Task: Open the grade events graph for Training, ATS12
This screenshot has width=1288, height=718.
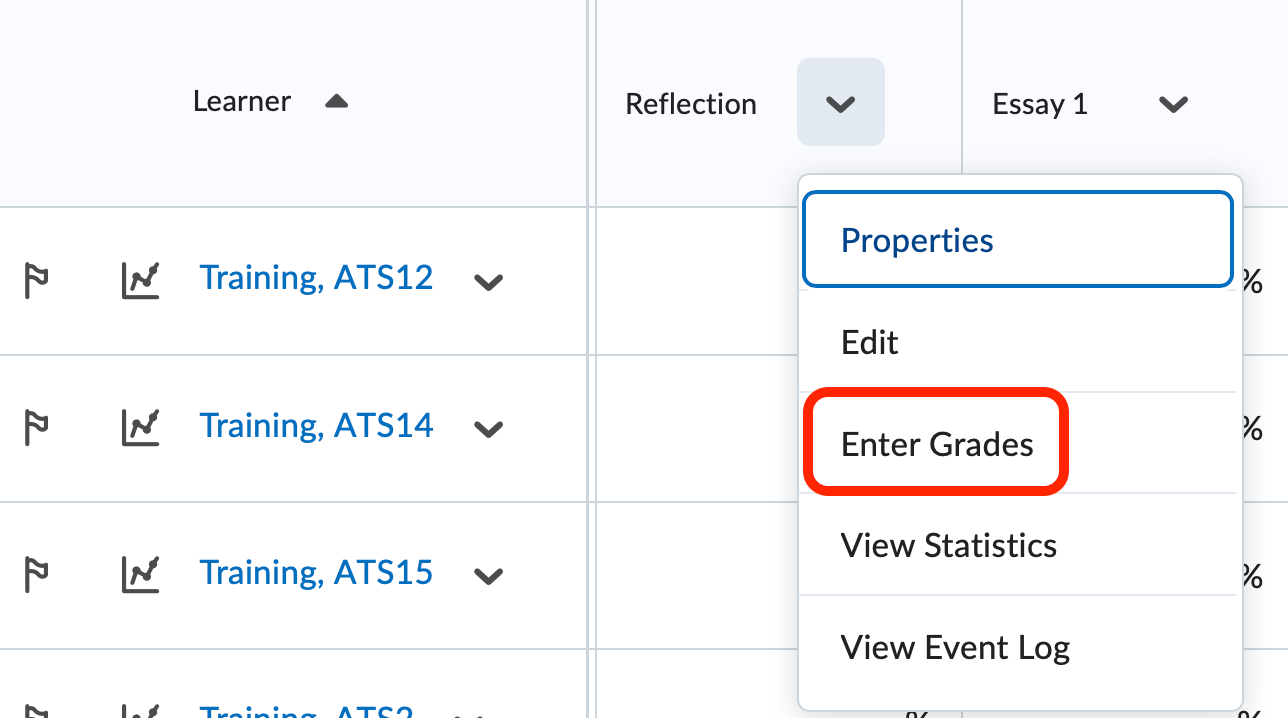Action: click(140, 281)
